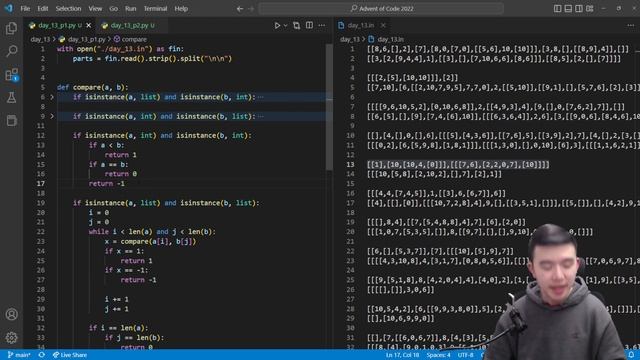Toggle bottom panel layout icon

point(568,9)
